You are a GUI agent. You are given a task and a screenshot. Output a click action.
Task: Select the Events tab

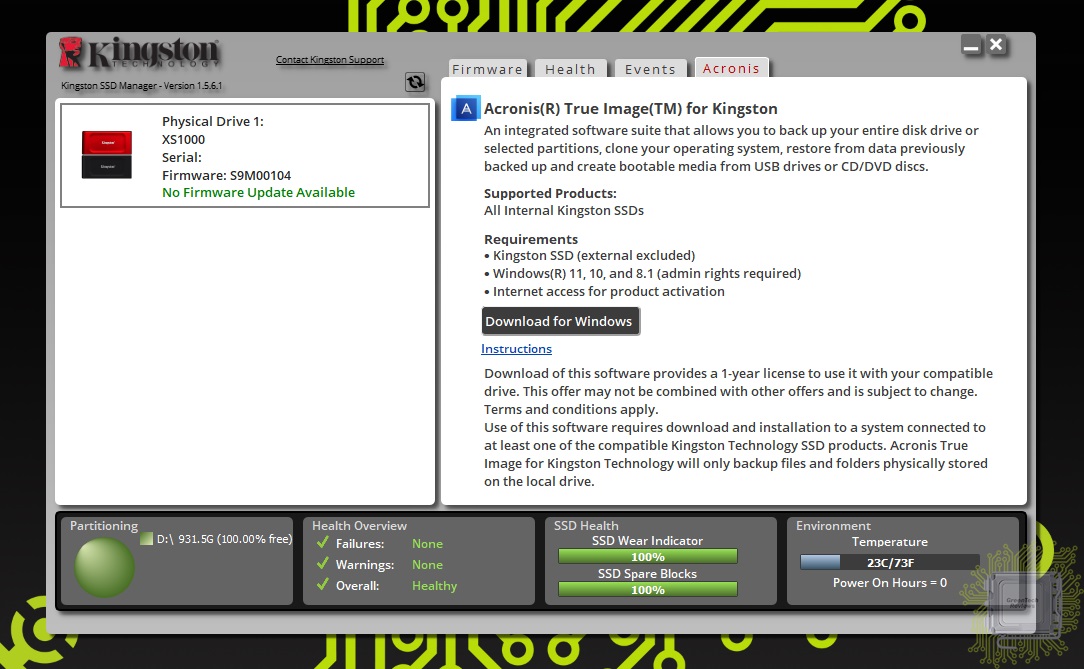pos(650,69)
